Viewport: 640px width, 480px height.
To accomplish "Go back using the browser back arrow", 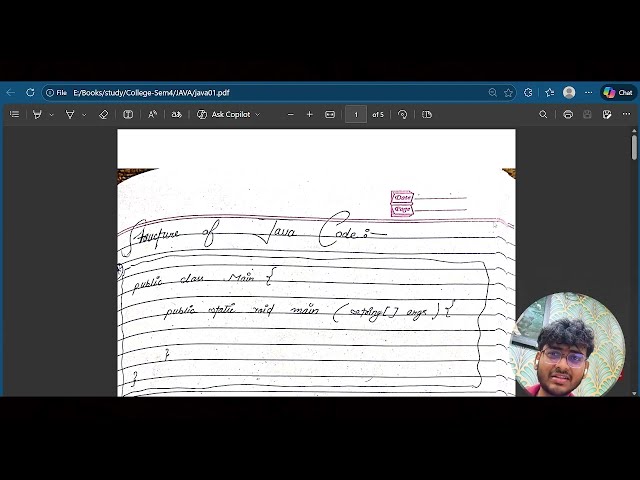I will 11,93.
